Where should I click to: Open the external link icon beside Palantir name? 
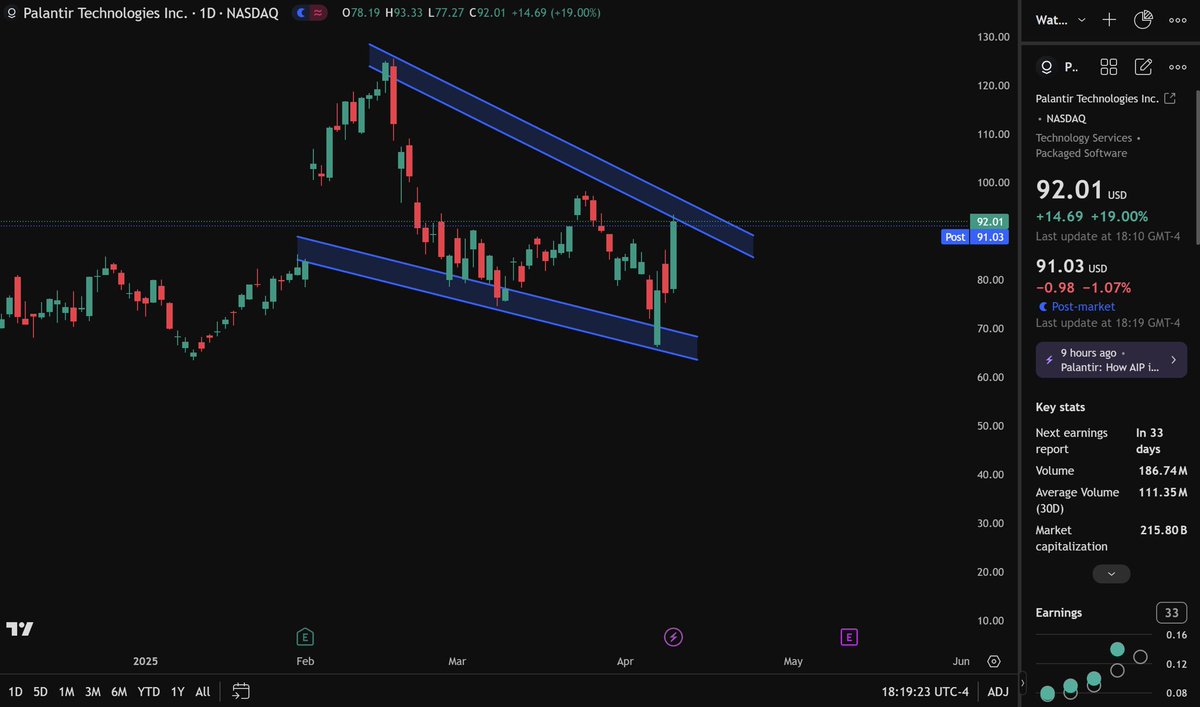[x=1170, y=98]
